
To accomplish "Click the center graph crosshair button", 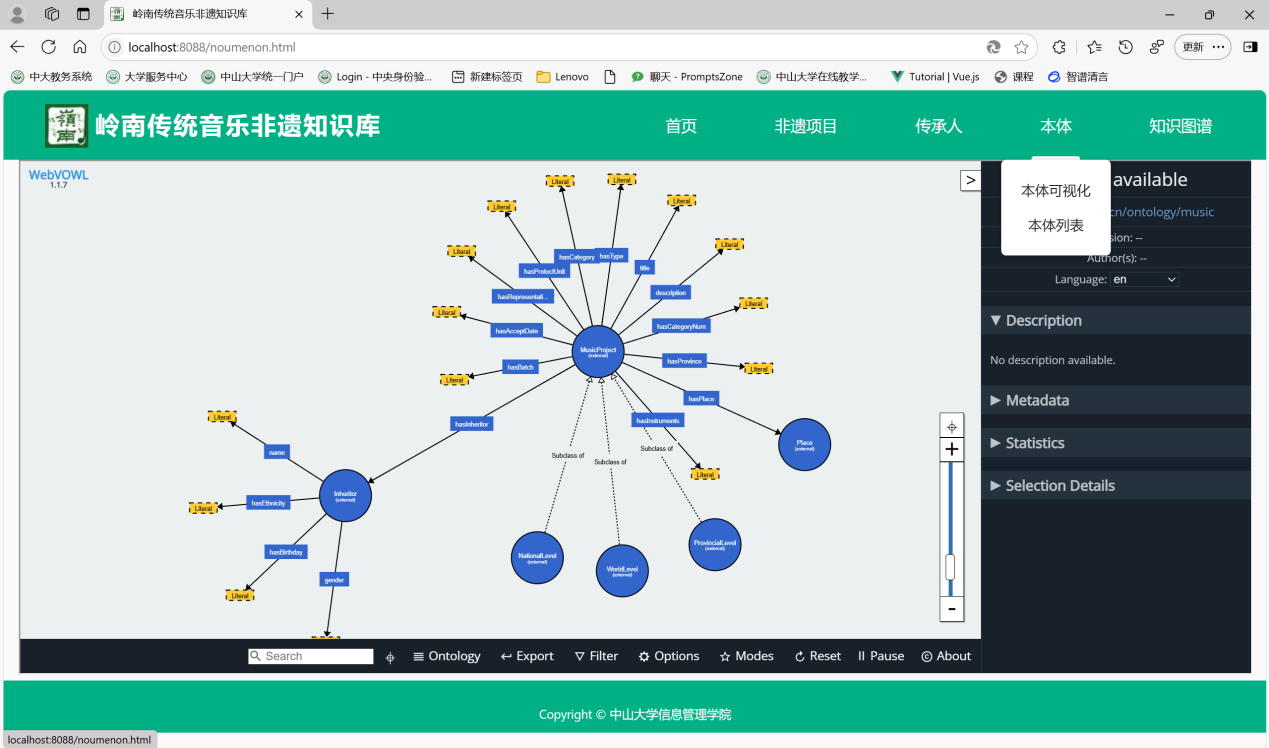I will pyautogui.click(x=951, y=426).
